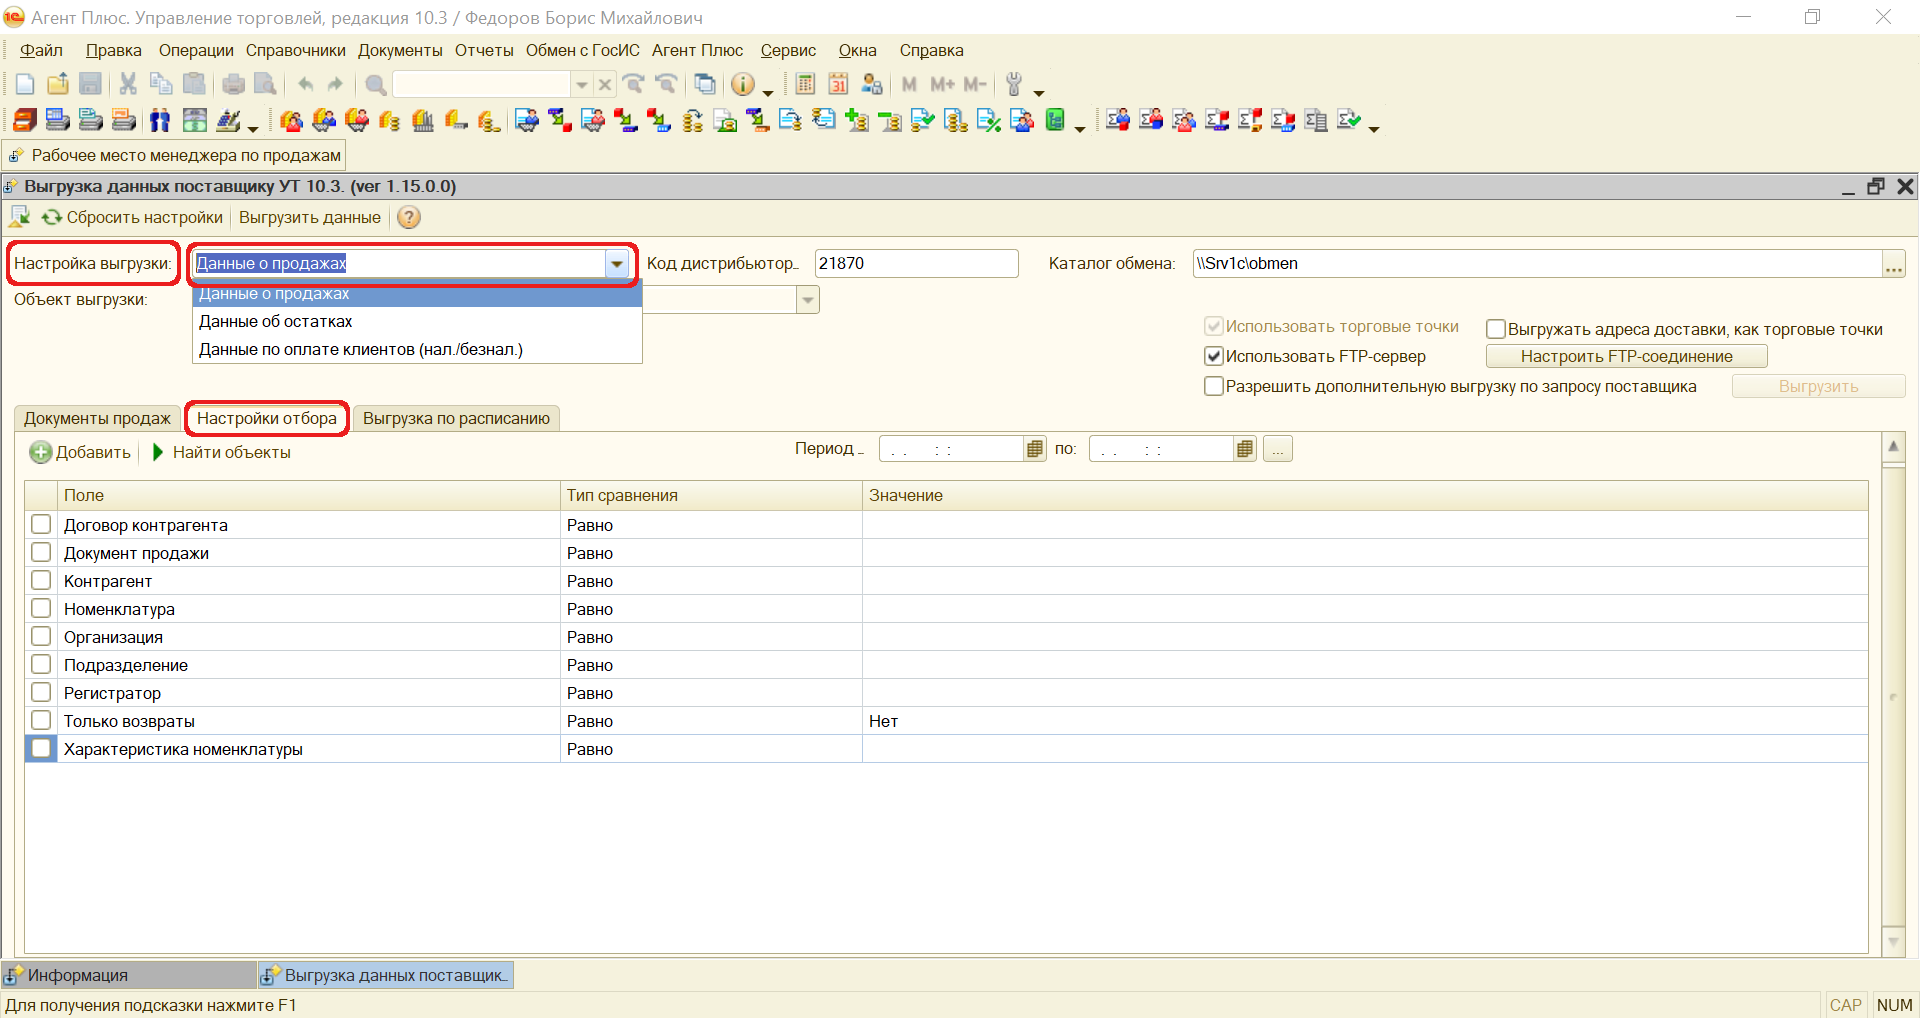Select Данные по оплате клиентов option
The height and width of the screenshot is (1018, 1920).
(417, 349)
